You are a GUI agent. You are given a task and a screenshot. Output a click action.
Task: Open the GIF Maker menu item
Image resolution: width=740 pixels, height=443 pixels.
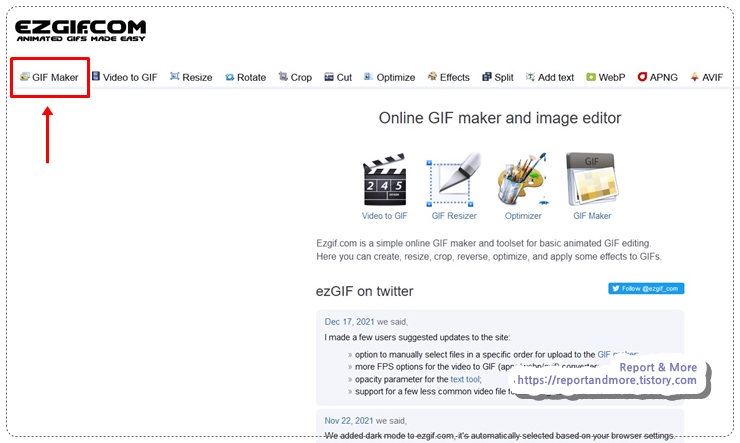(49, 77)
